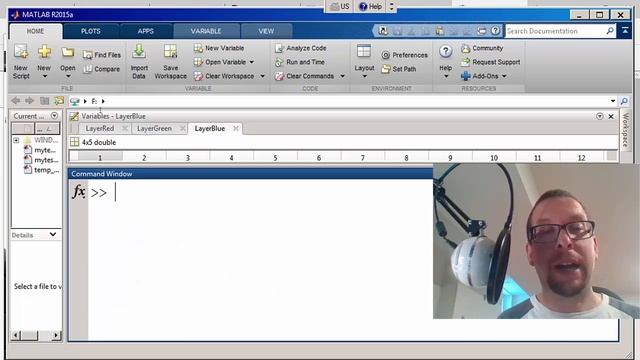The height and width of the screenshot is (360, 640).
Task: Open the address bar path dropdown
Action: click(x=613, y=101)
